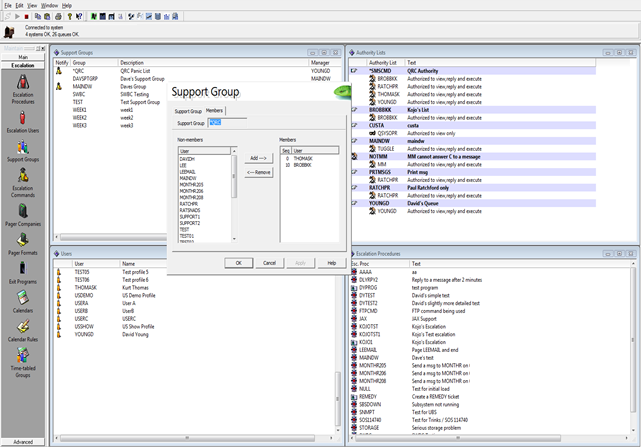Screen dimensions: 641x447
Task: Select the Pager Formats sidebar icon
Action: coord(22,244)
